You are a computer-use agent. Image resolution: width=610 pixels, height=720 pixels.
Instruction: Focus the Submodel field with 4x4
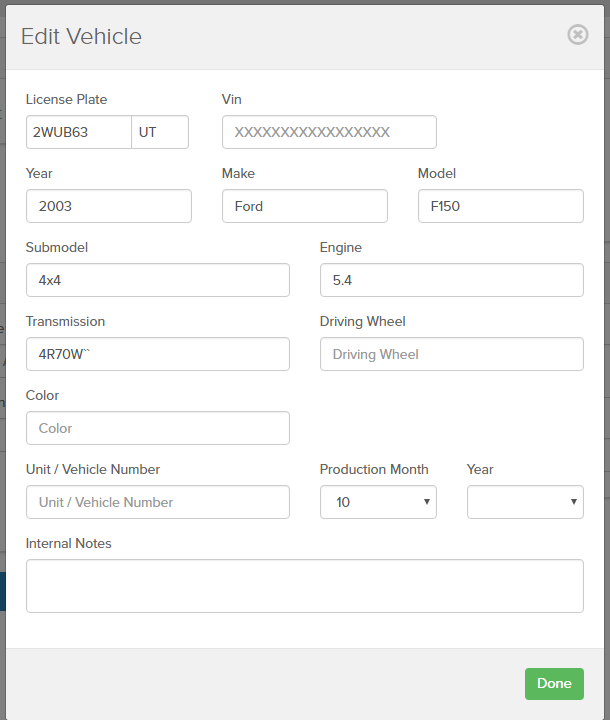[158, 280]
